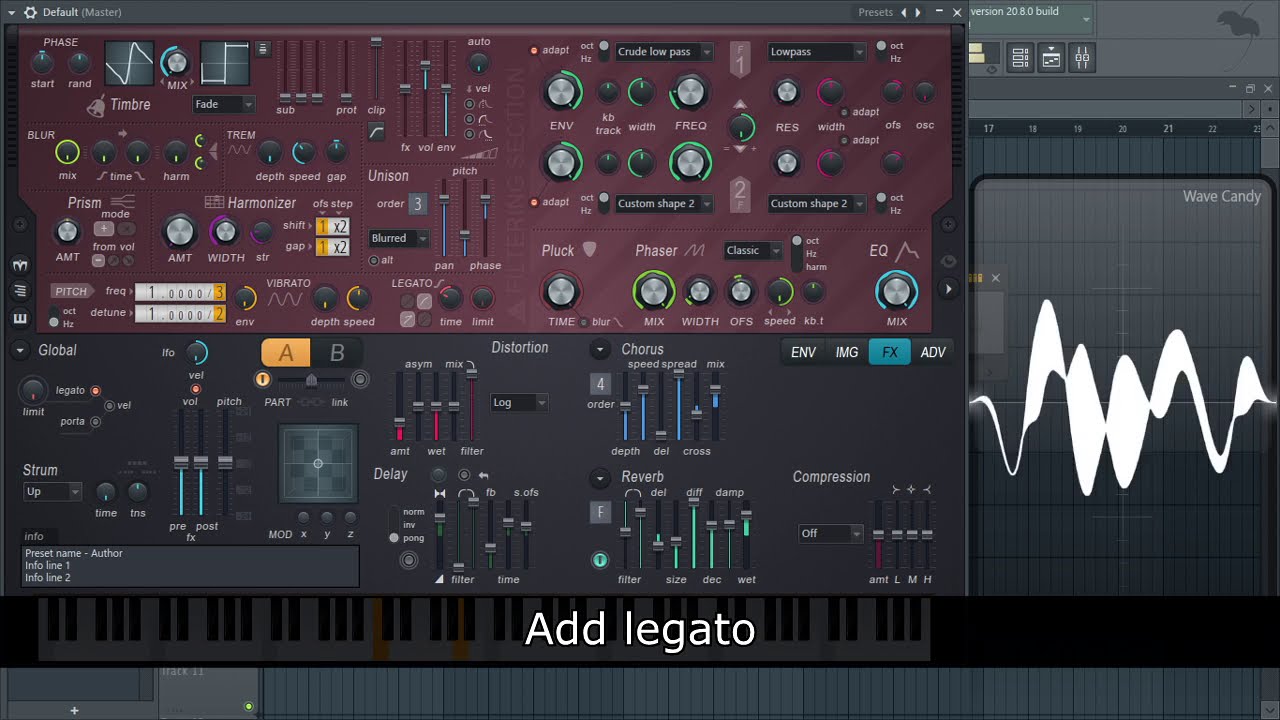
Task: Click the Reverb F button
Action: [x=601, y=512]
